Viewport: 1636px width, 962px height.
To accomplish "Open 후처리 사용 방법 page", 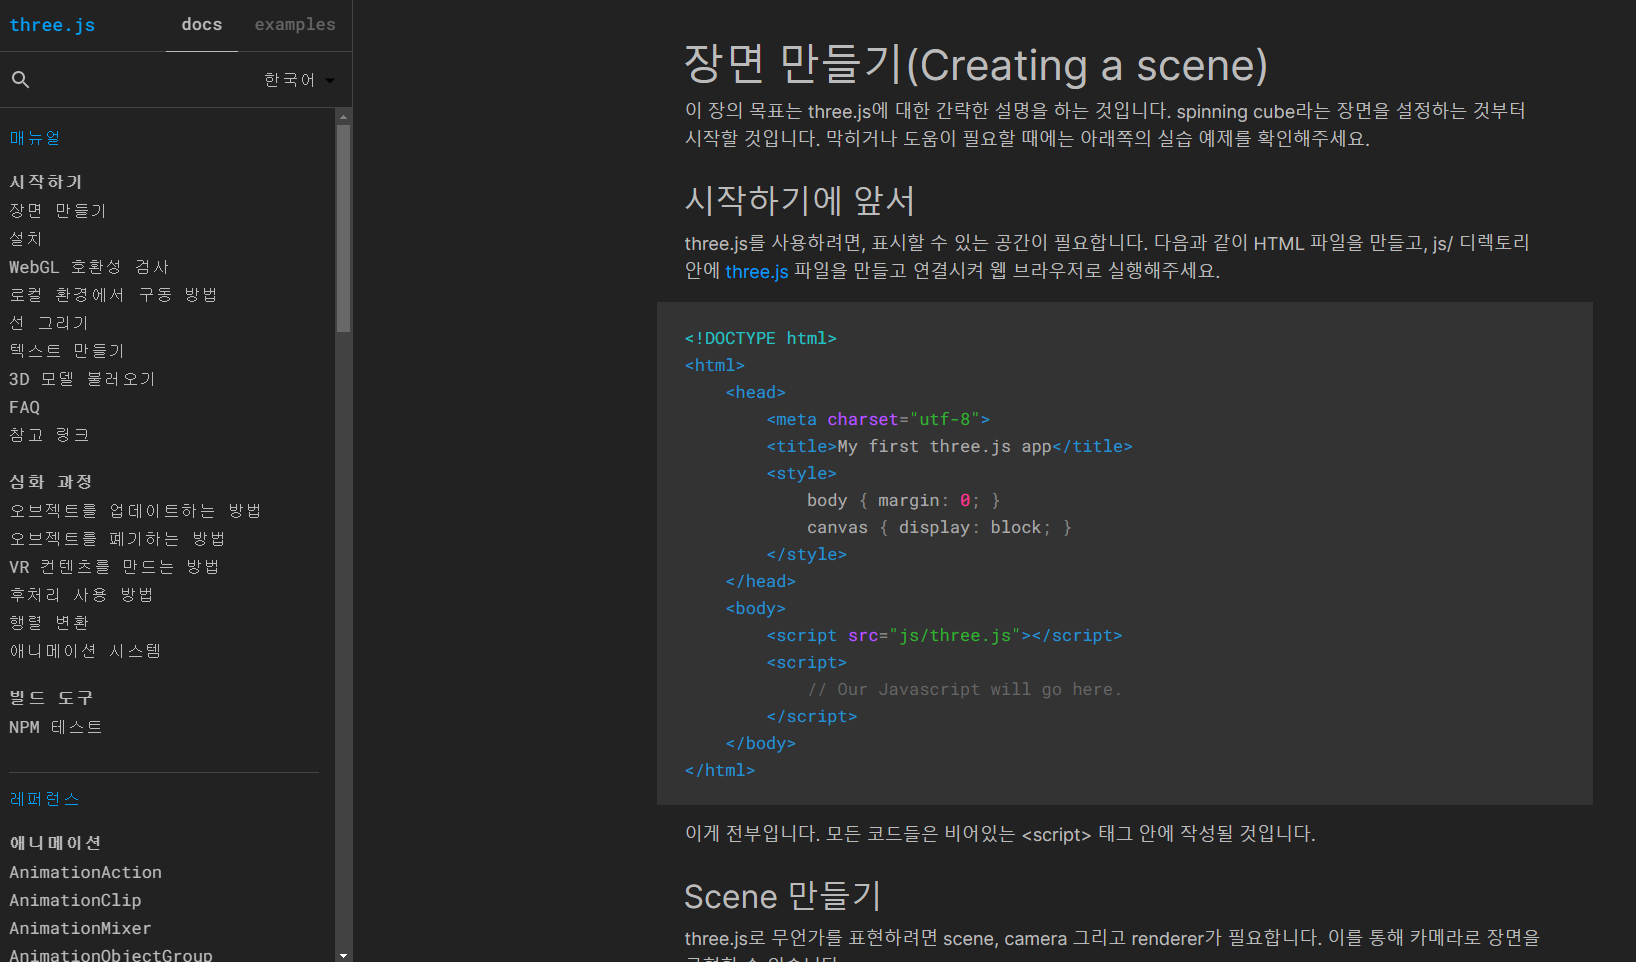I will point(81,595).
